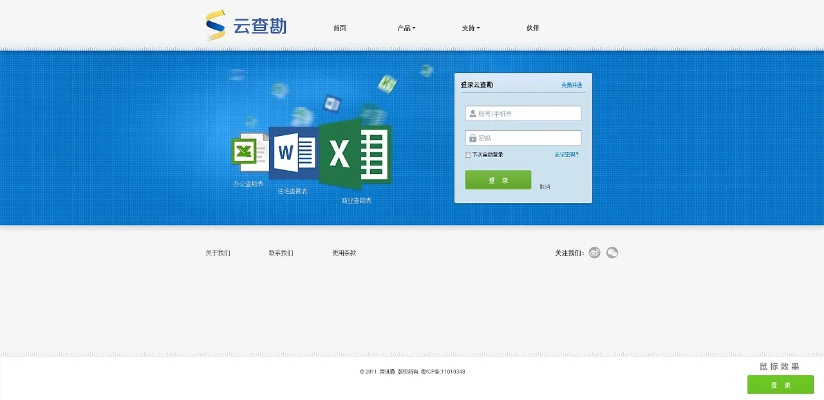Click the user icon in account field

(473, 113)
